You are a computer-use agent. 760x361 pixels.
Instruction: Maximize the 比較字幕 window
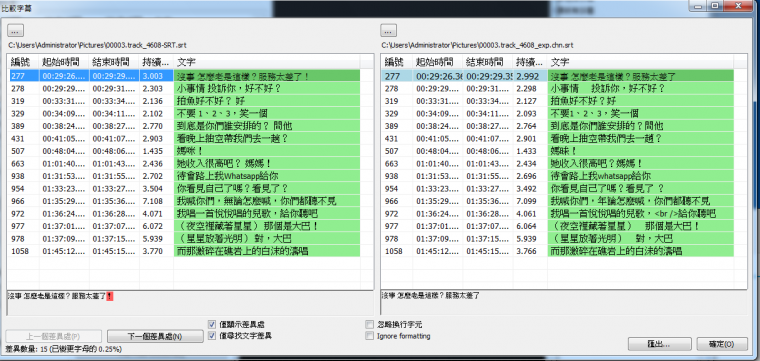(714, 5)
